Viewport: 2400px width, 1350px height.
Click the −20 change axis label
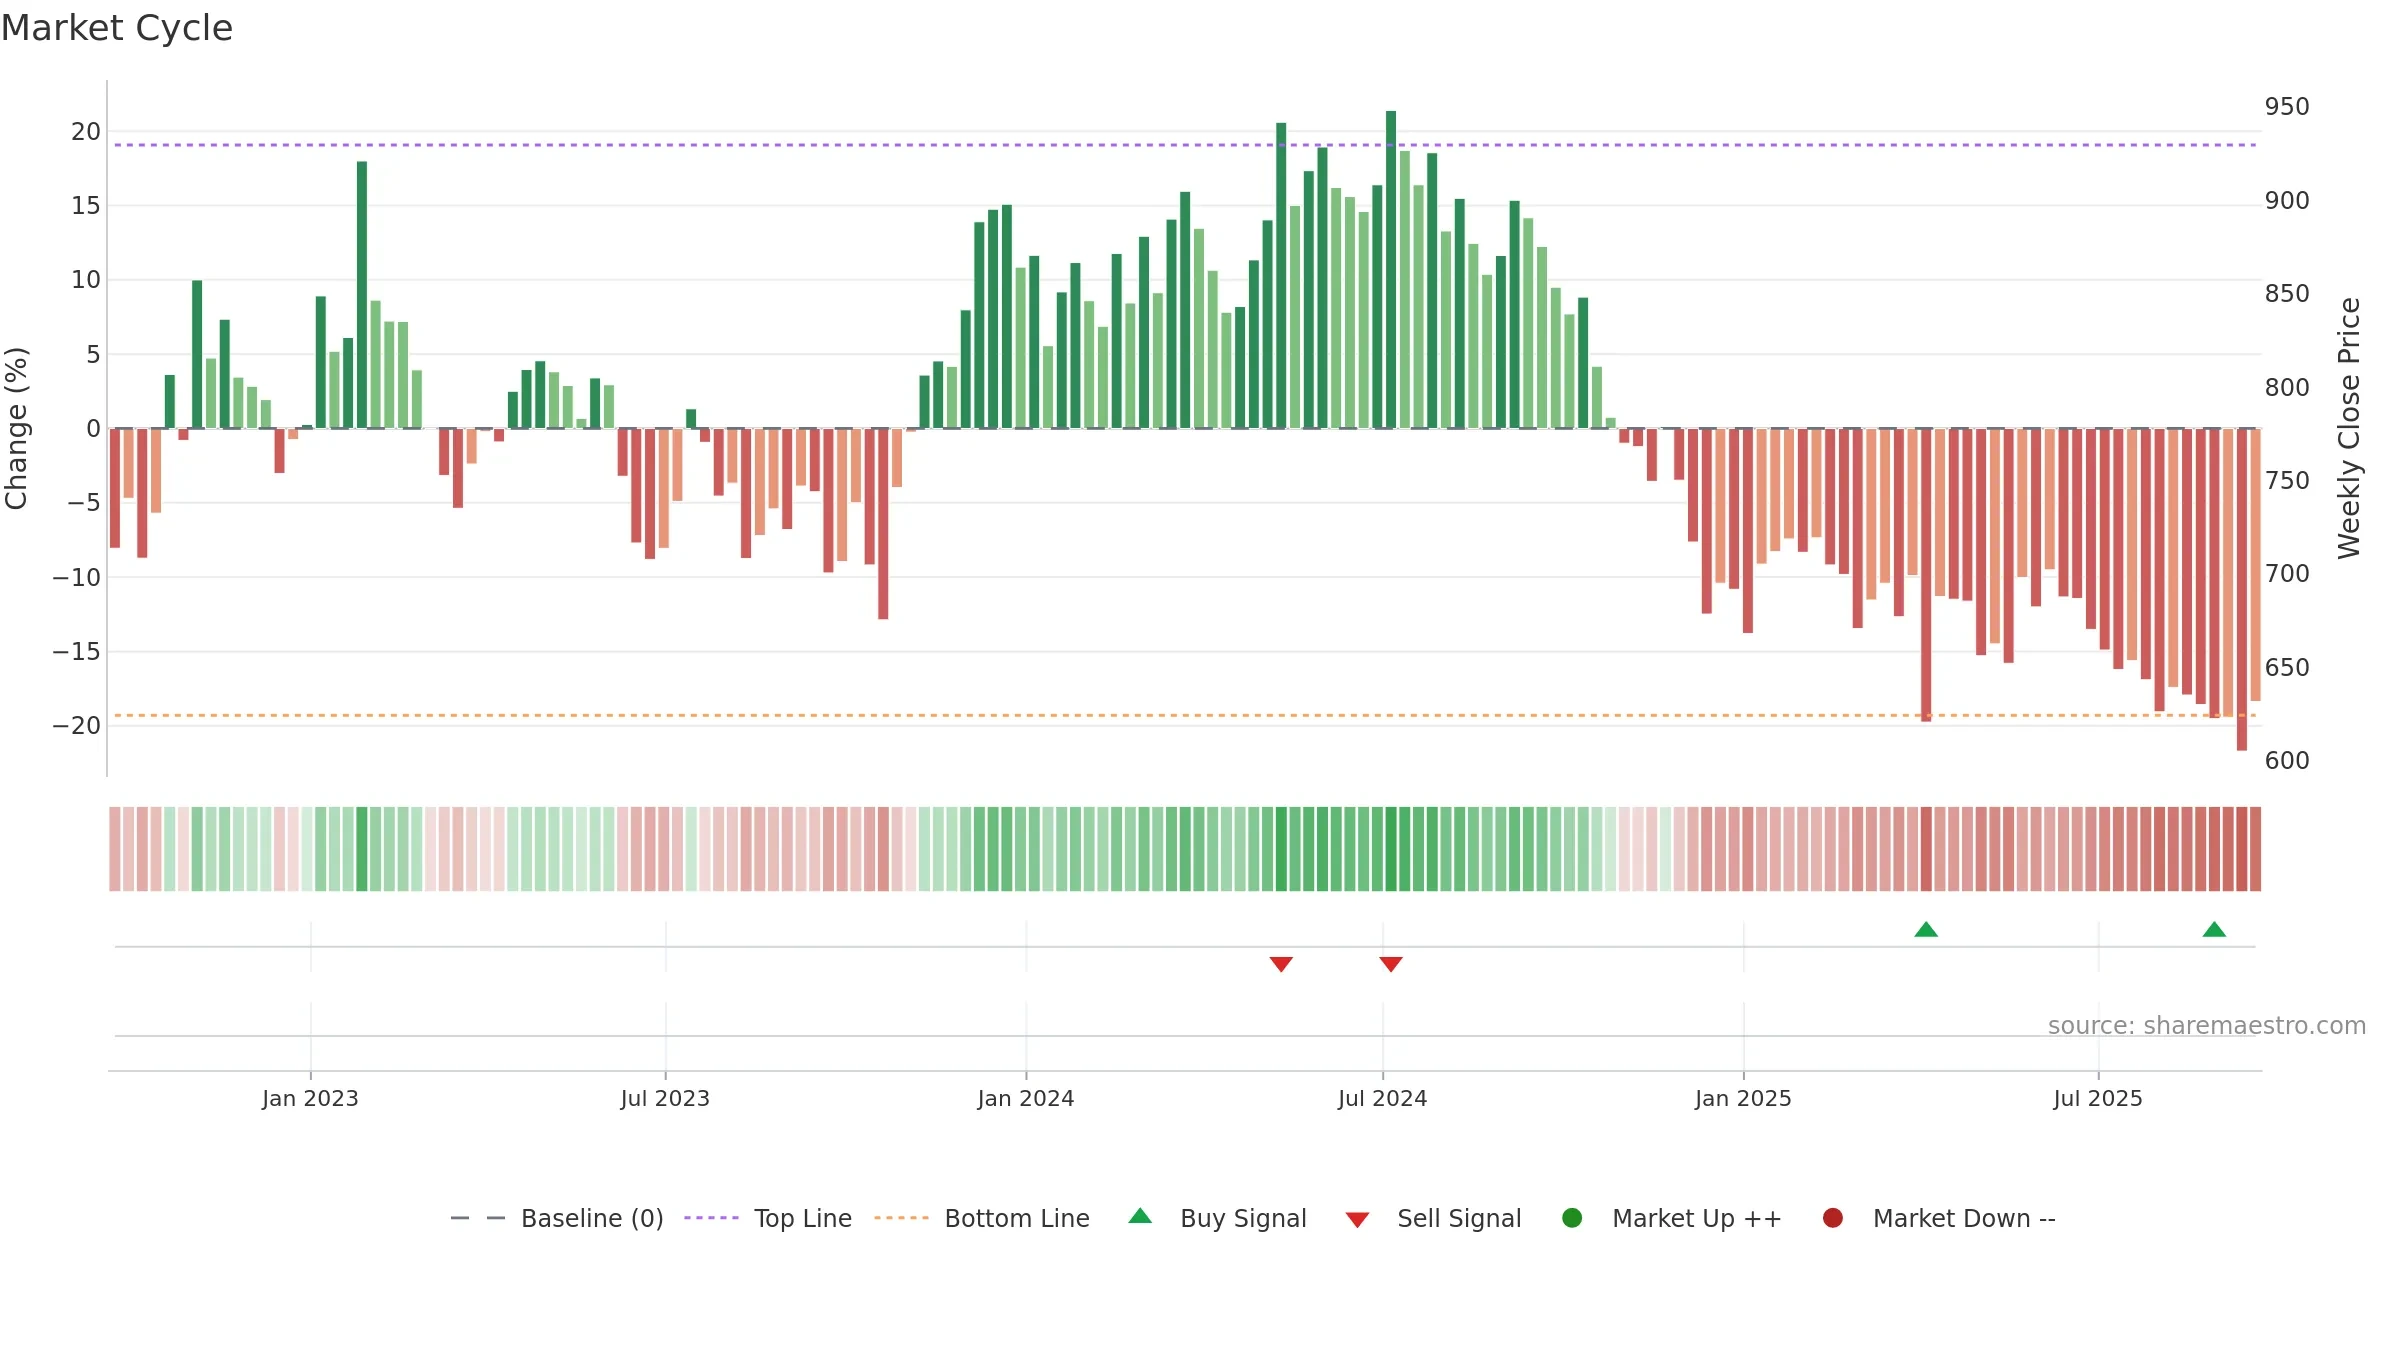point(77,726)
